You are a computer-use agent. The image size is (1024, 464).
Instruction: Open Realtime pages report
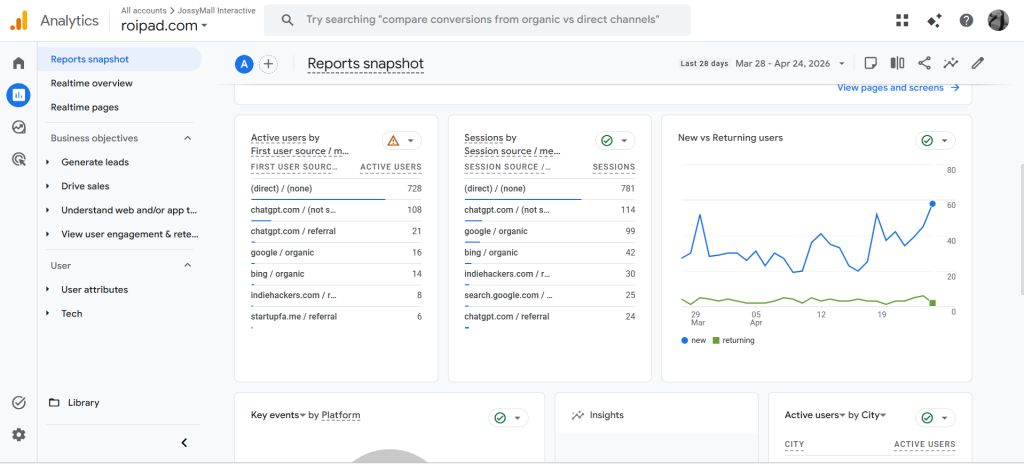tap(84, 107)
